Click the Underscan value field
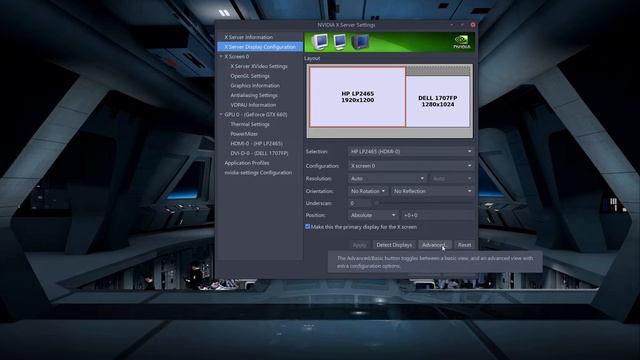Screen dimensions: 640x360 (360, 203)
